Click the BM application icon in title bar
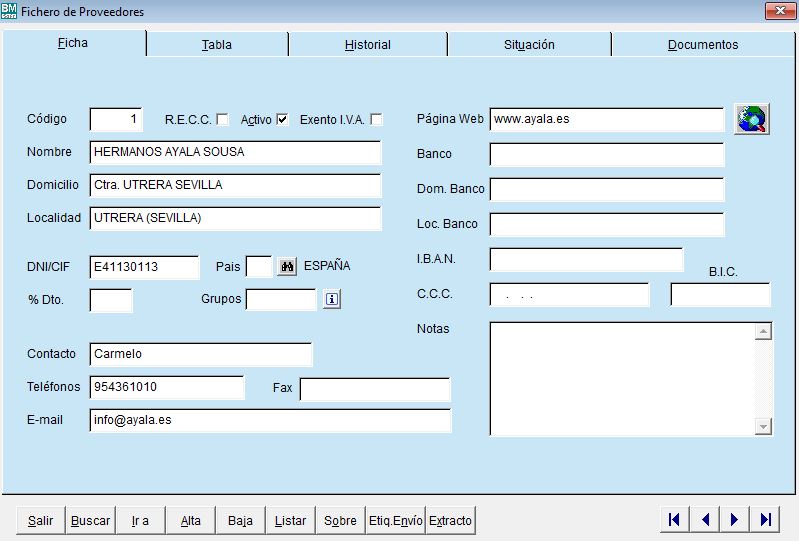This screenshot has width=799, height=541. point(10,11)
